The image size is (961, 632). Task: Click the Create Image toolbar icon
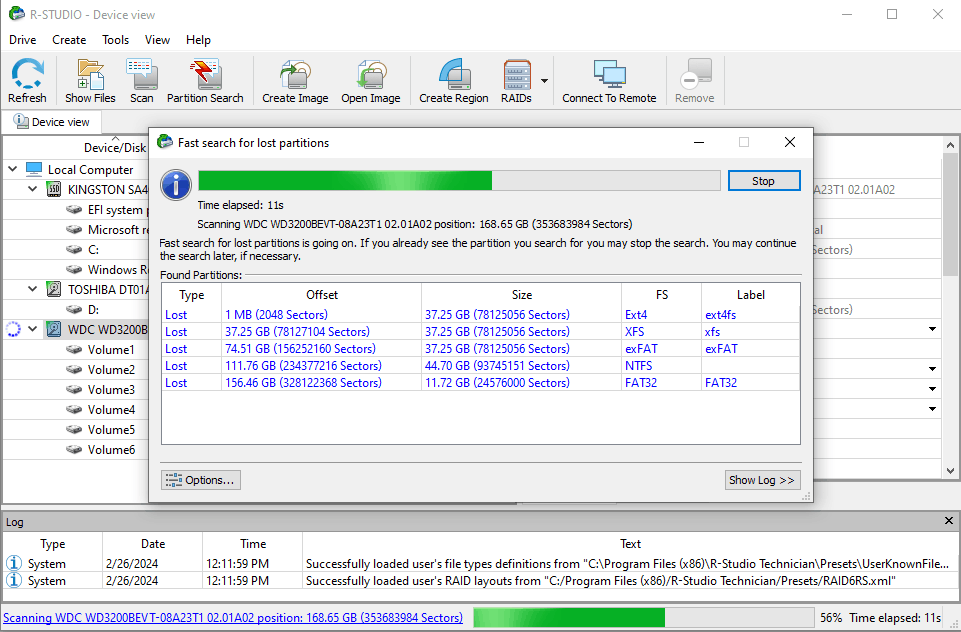pyautogui.click(x=295, y=80)
